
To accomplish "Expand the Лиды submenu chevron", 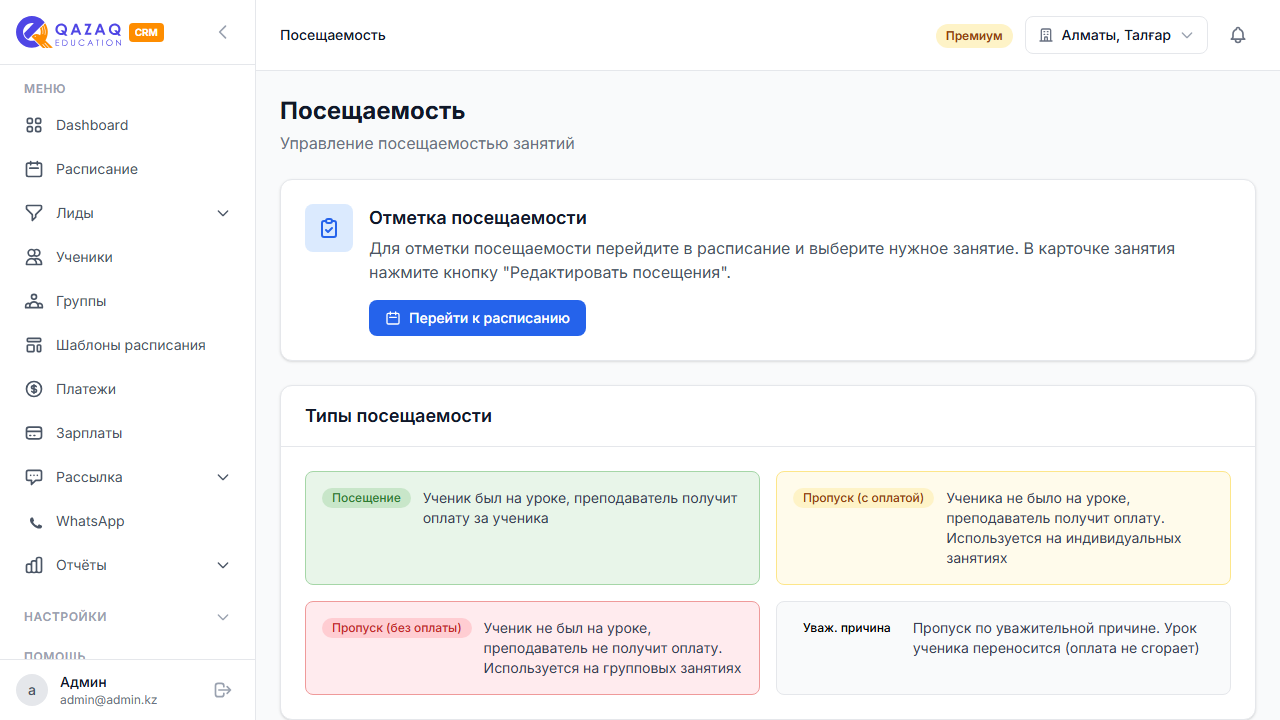I will [223, 213].
